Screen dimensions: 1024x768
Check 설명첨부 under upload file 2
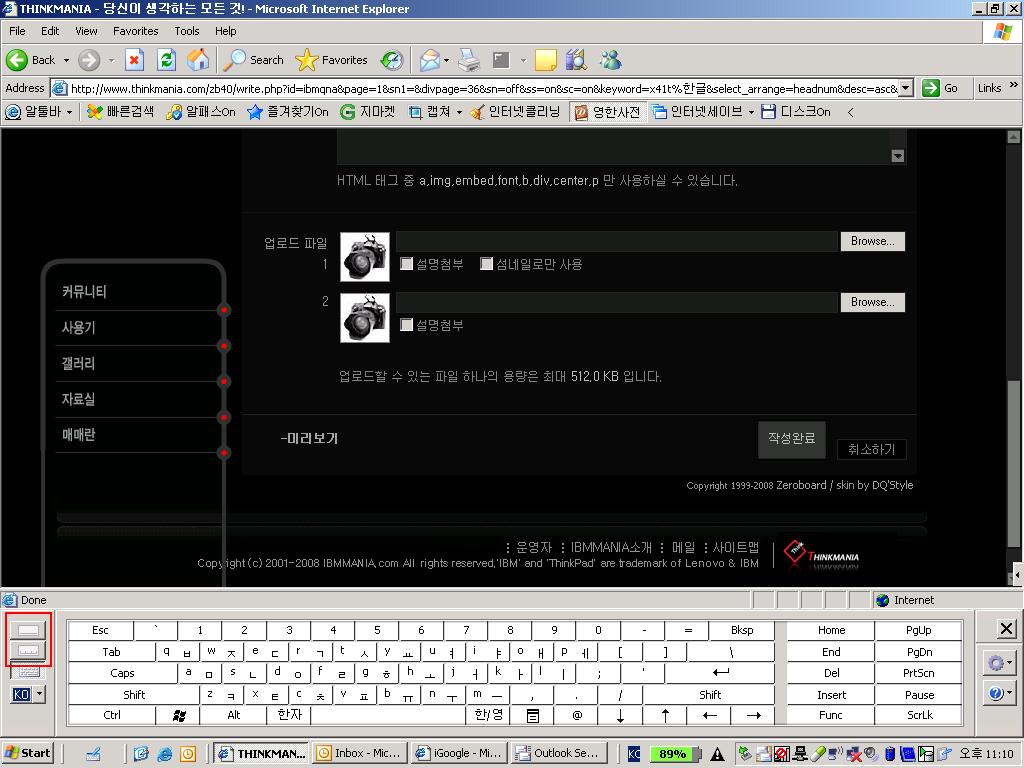(407, 324)
